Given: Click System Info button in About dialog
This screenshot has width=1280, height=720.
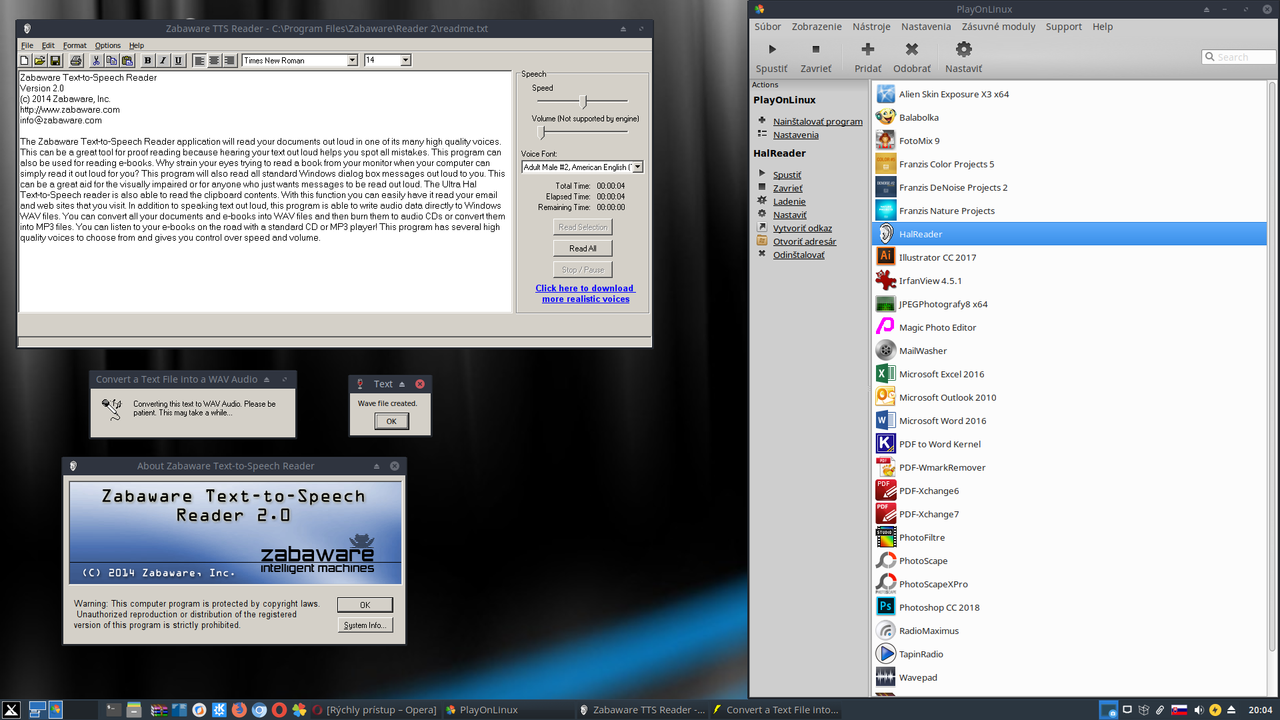Looking at the screenshot, I should [365, 625].
